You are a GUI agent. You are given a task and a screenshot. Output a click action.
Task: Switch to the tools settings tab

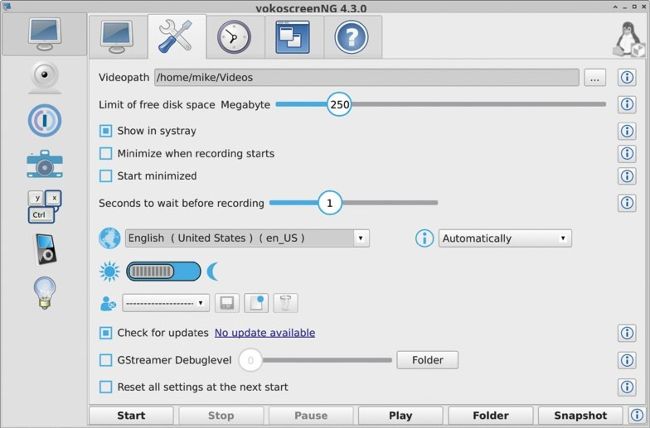coord(176,37)
